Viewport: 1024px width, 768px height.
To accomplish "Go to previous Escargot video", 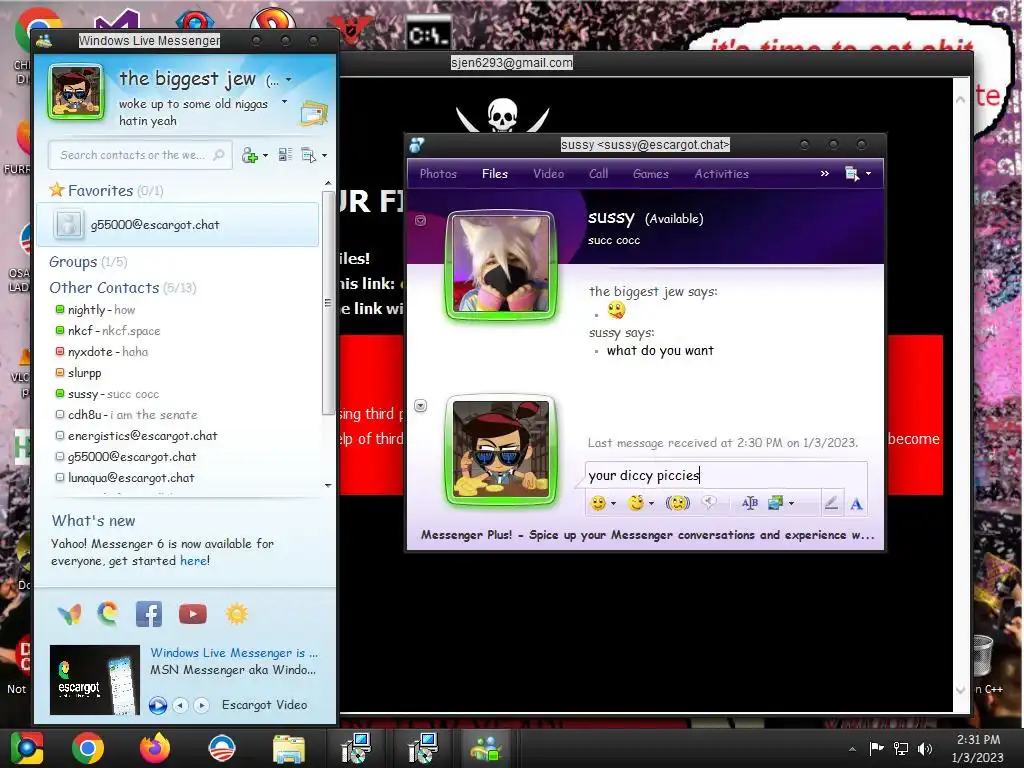I will pos(181,705).
